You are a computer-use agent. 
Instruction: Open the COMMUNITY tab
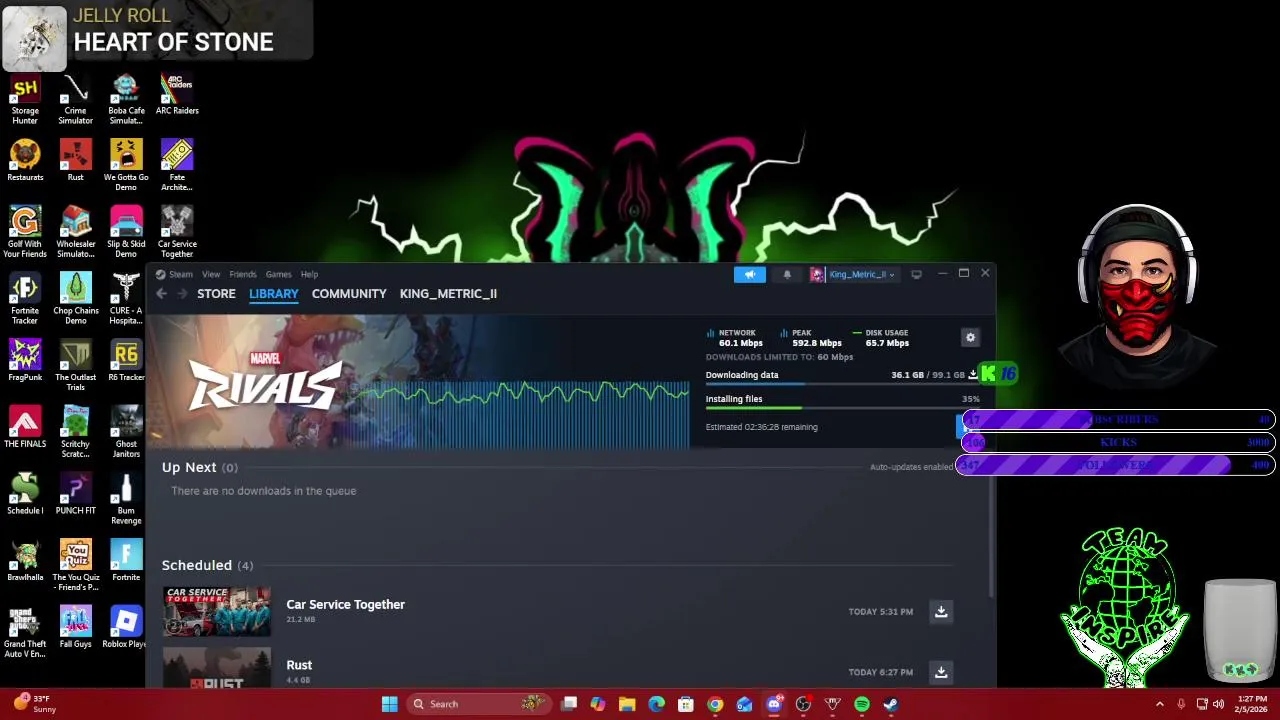click(349, 294)
